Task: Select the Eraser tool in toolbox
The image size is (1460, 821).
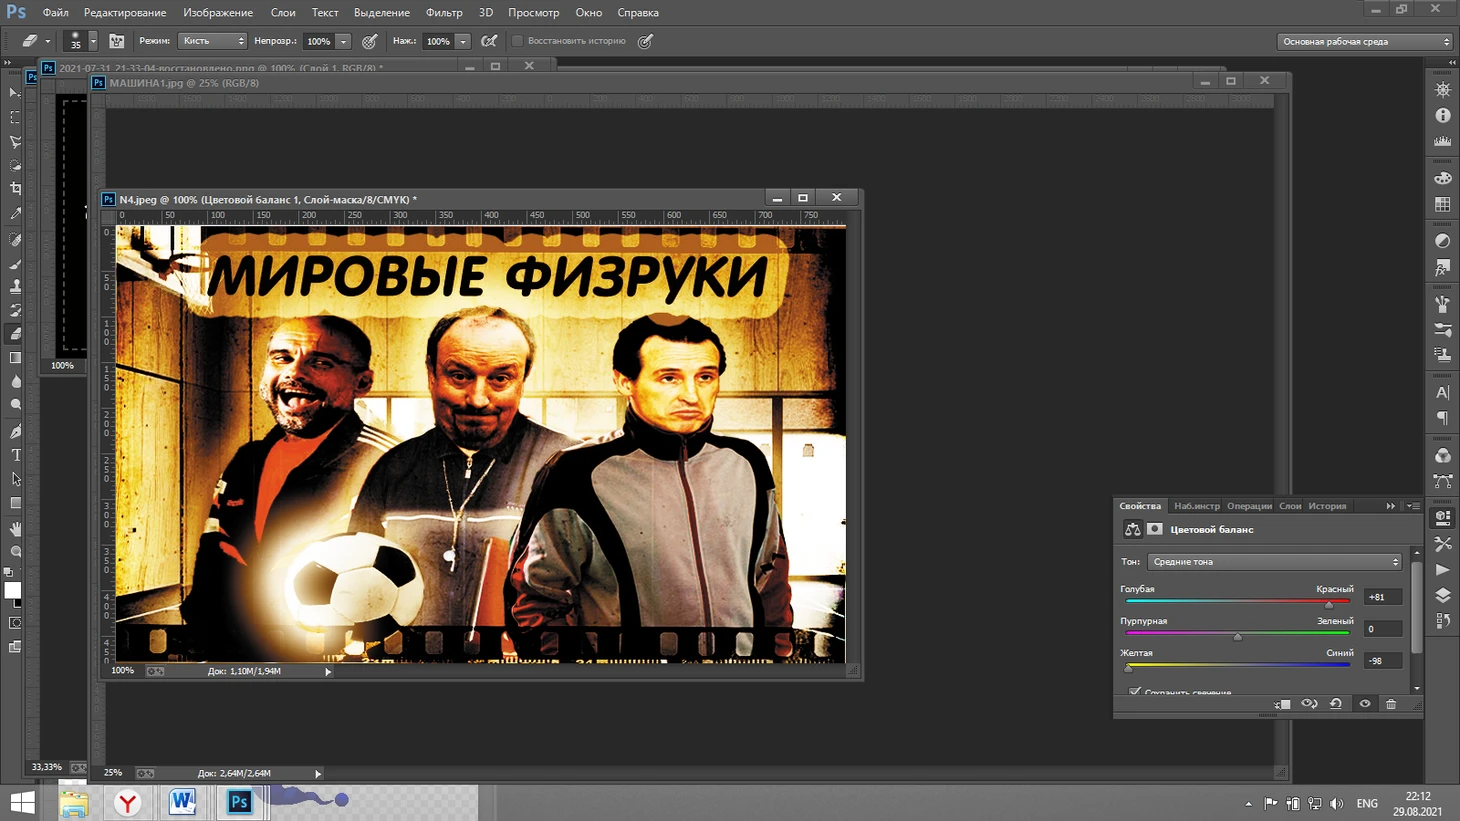Action: point(15,334)
